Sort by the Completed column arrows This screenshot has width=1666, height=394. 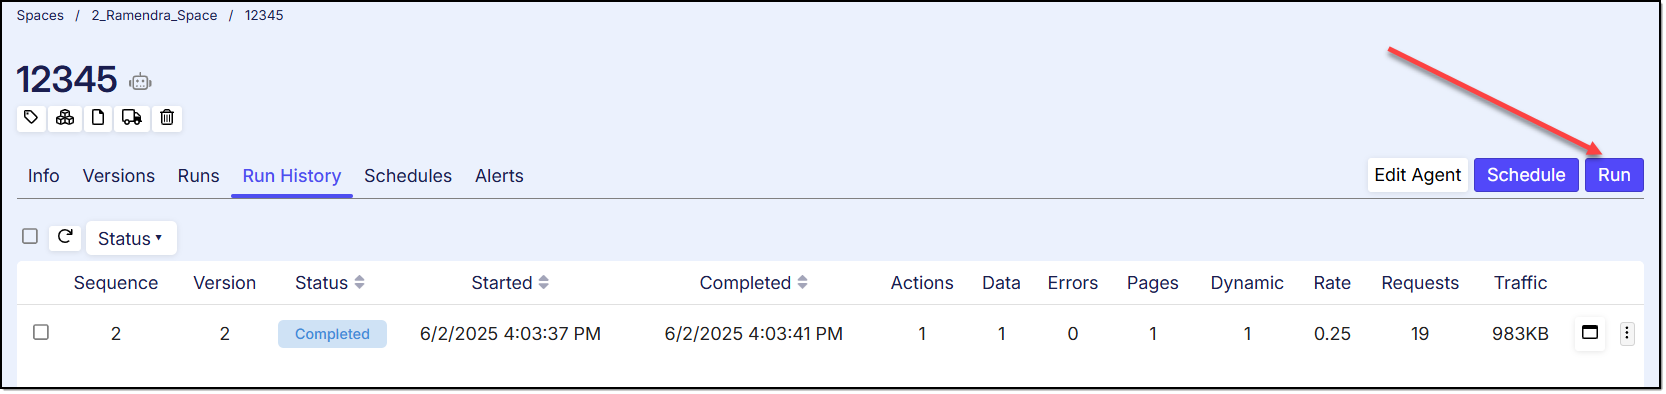point(802,283)
